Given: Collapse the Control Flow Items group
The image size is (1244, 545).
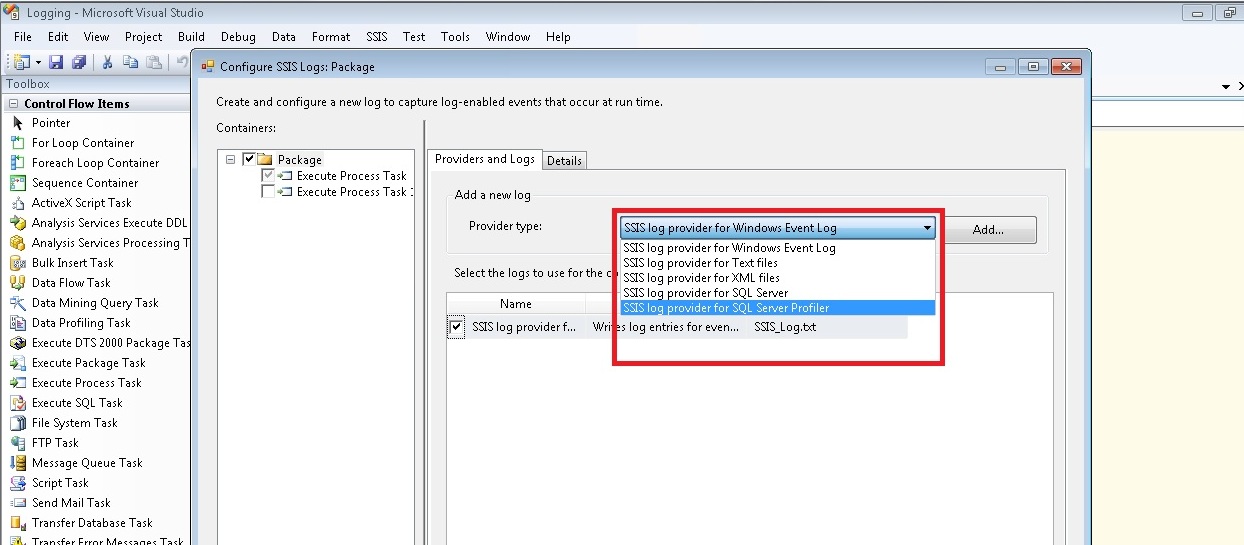Looking at the screenshot, I should 13,104.
